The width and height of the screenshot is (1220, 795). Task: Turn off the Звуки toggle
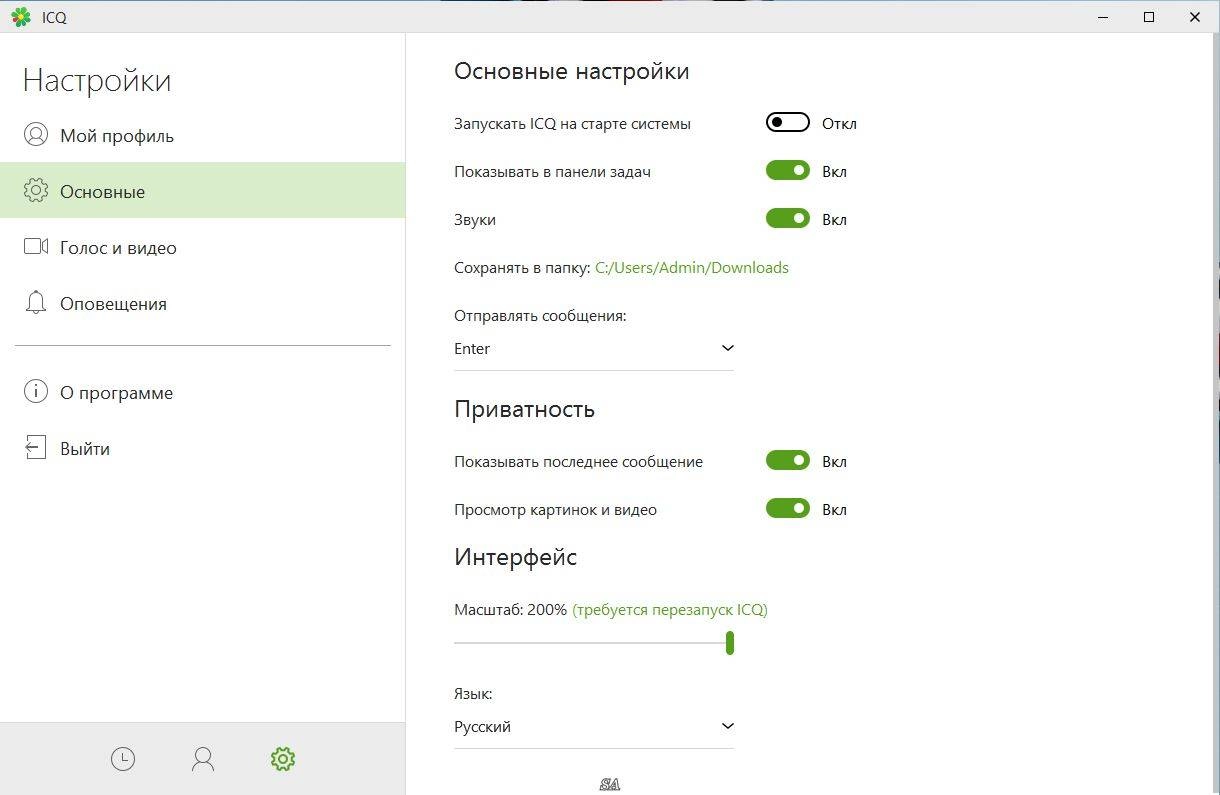tap(787, 219)
